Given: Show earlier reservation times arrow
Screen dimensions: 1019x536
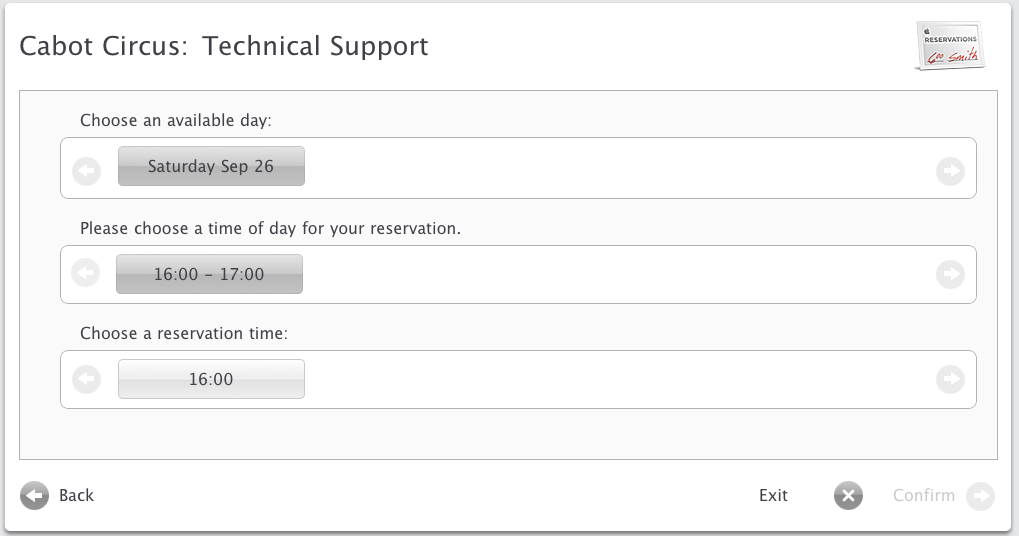Looking at the screenshot, I should coord(87,379).
